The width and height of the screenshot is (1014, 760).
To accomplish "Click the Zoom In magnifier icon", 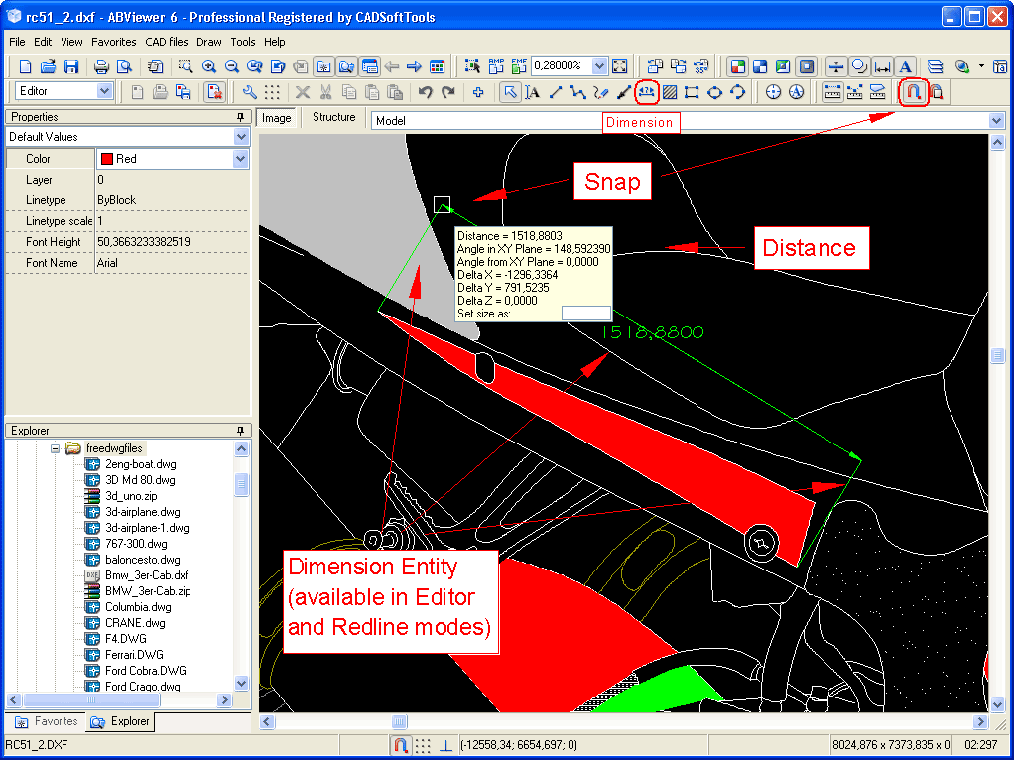I will (209, 67).
